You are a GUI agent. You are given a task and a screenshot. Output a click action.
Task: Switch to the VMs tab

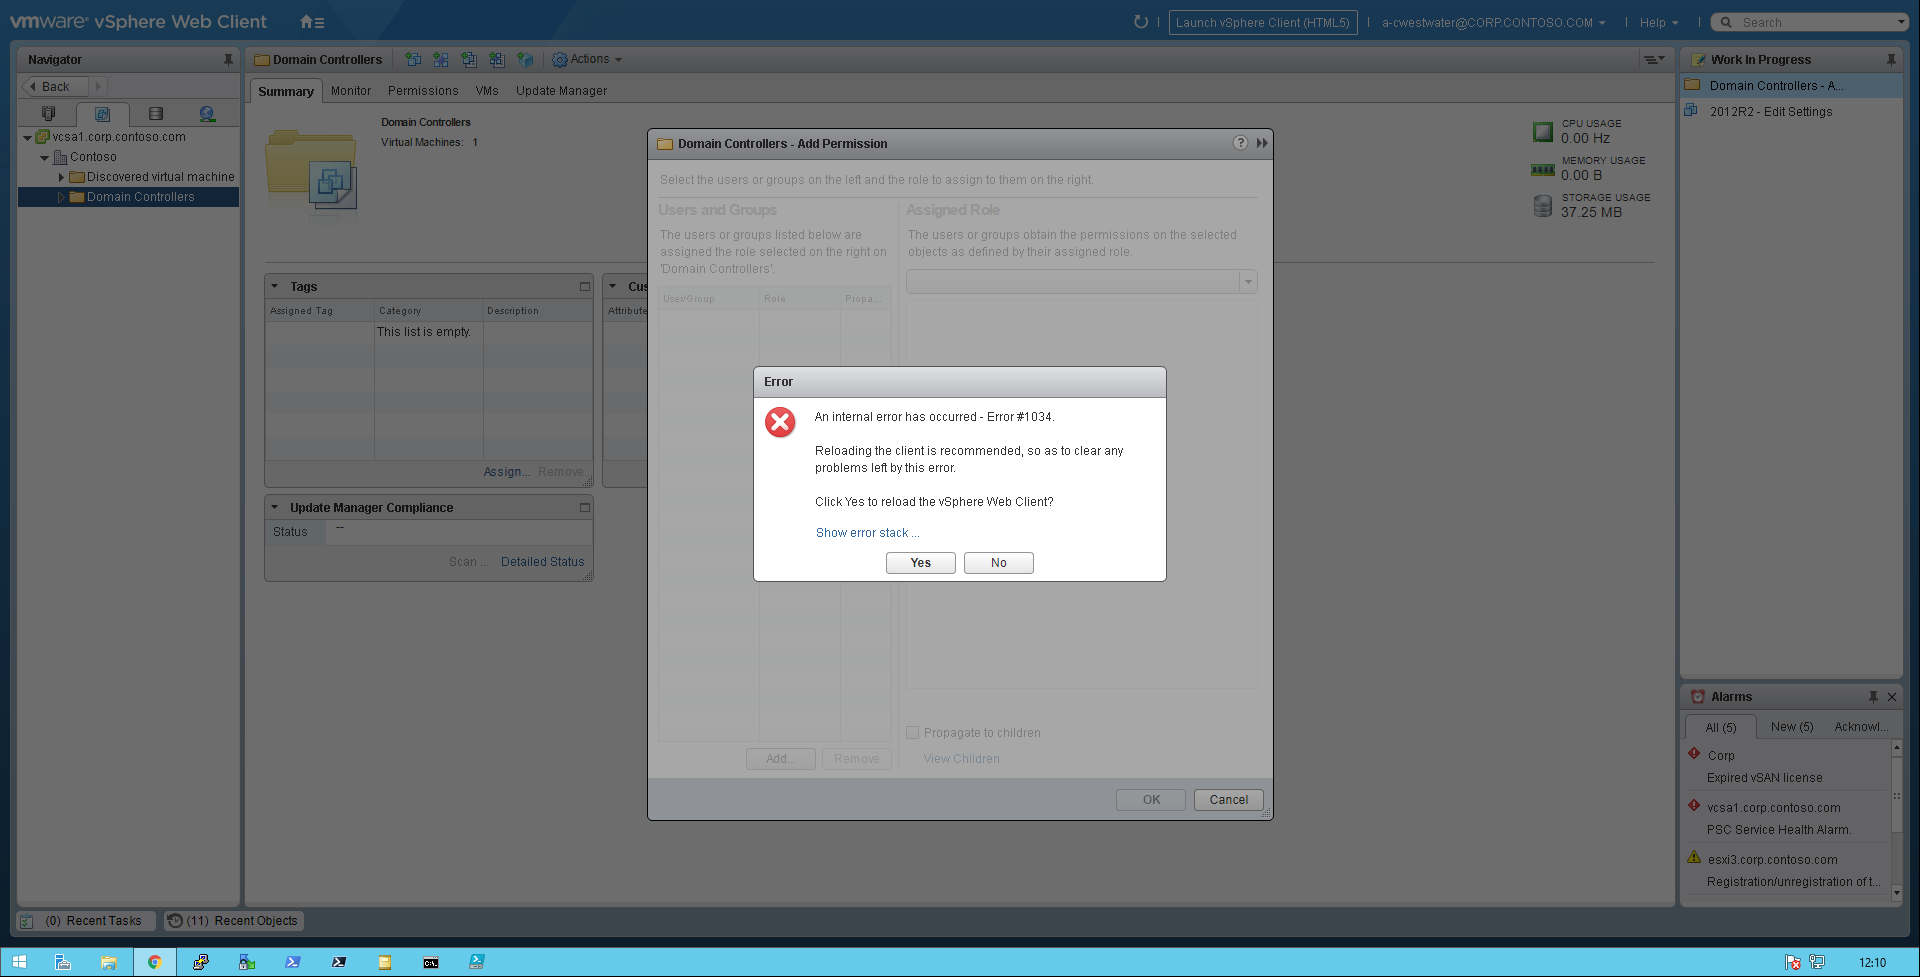point(487,91)
